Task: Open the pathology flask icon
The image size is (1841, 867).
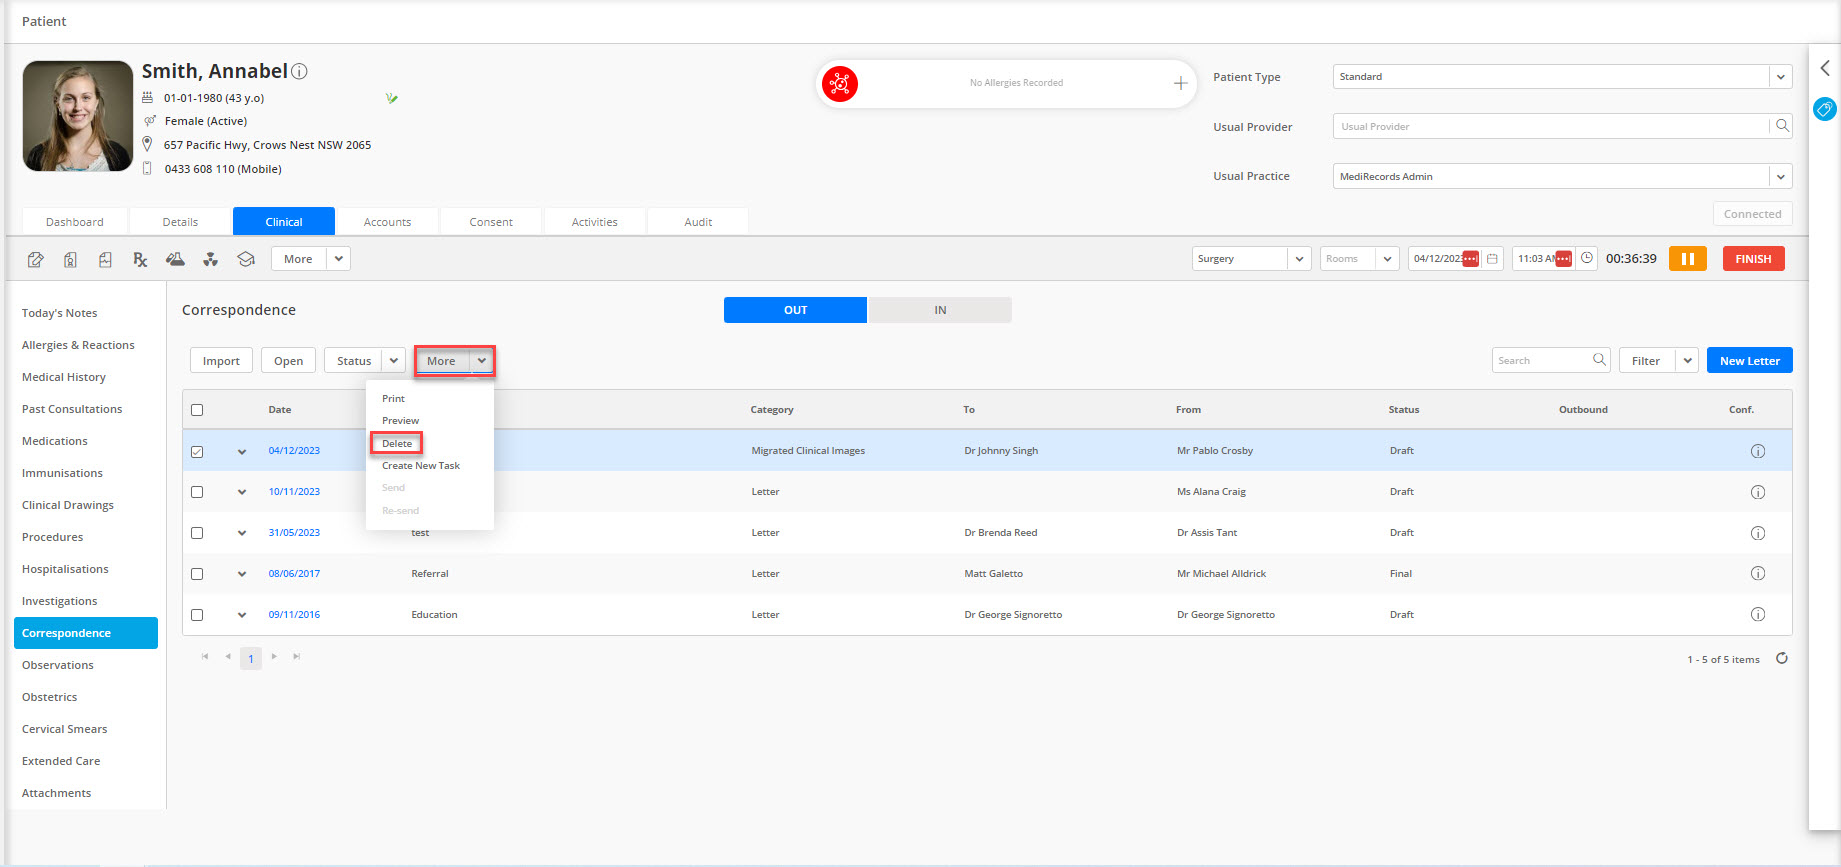Action: (175, 259)
